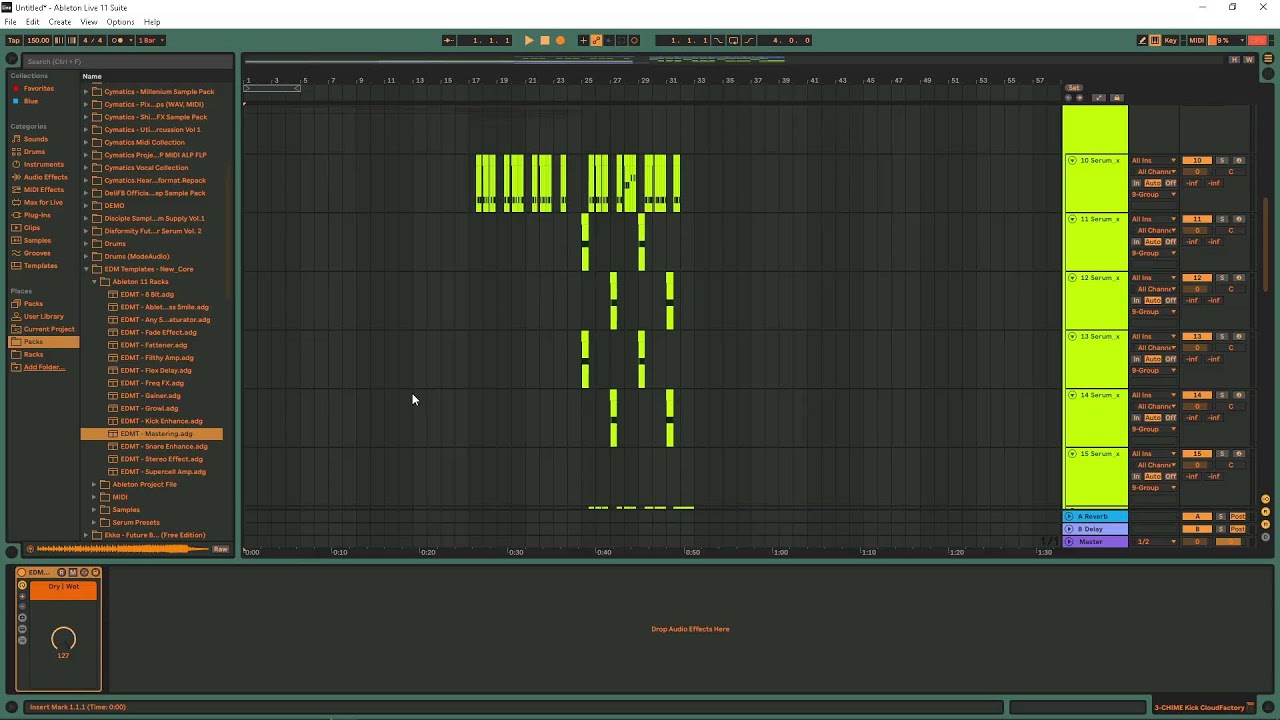The image size is (1280, 720).
Task: Collapse the EDM Templates - New_Core folder
Action: pos(87,269)
